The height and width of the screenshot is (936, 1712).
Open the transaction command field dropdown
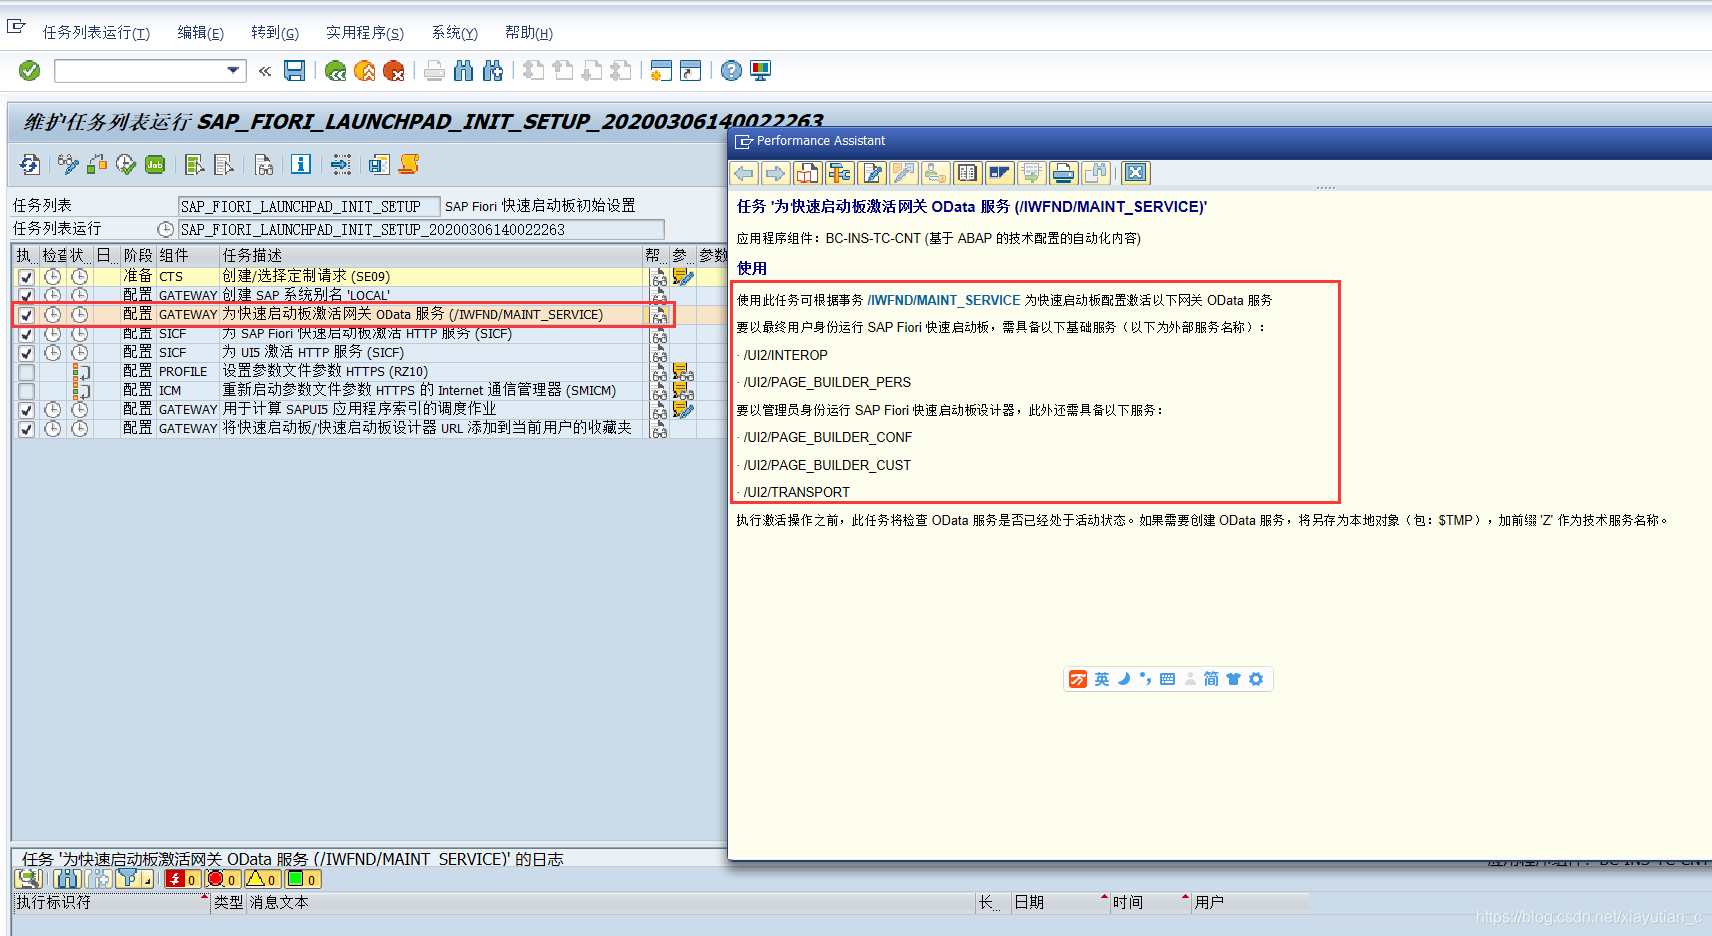(233, 70)
